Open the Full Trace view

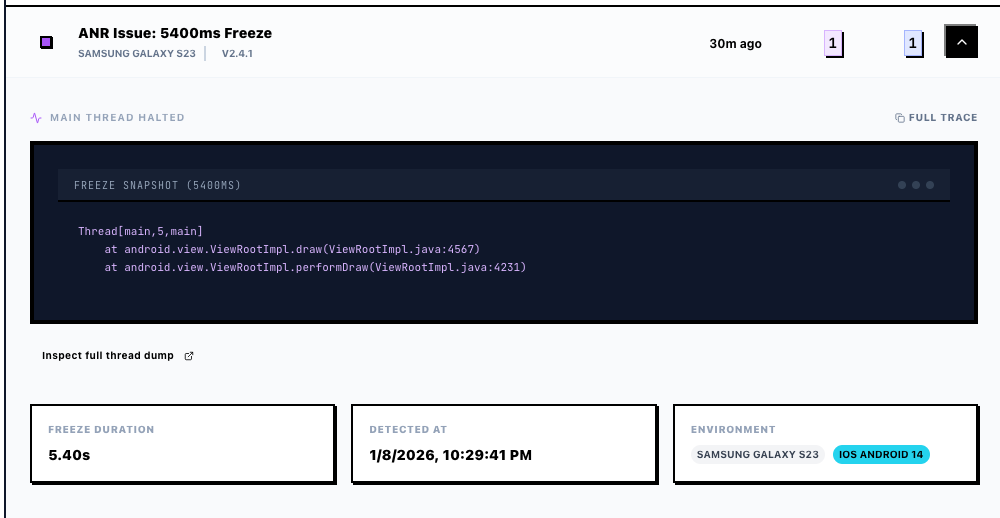click(x=942, y=118)
